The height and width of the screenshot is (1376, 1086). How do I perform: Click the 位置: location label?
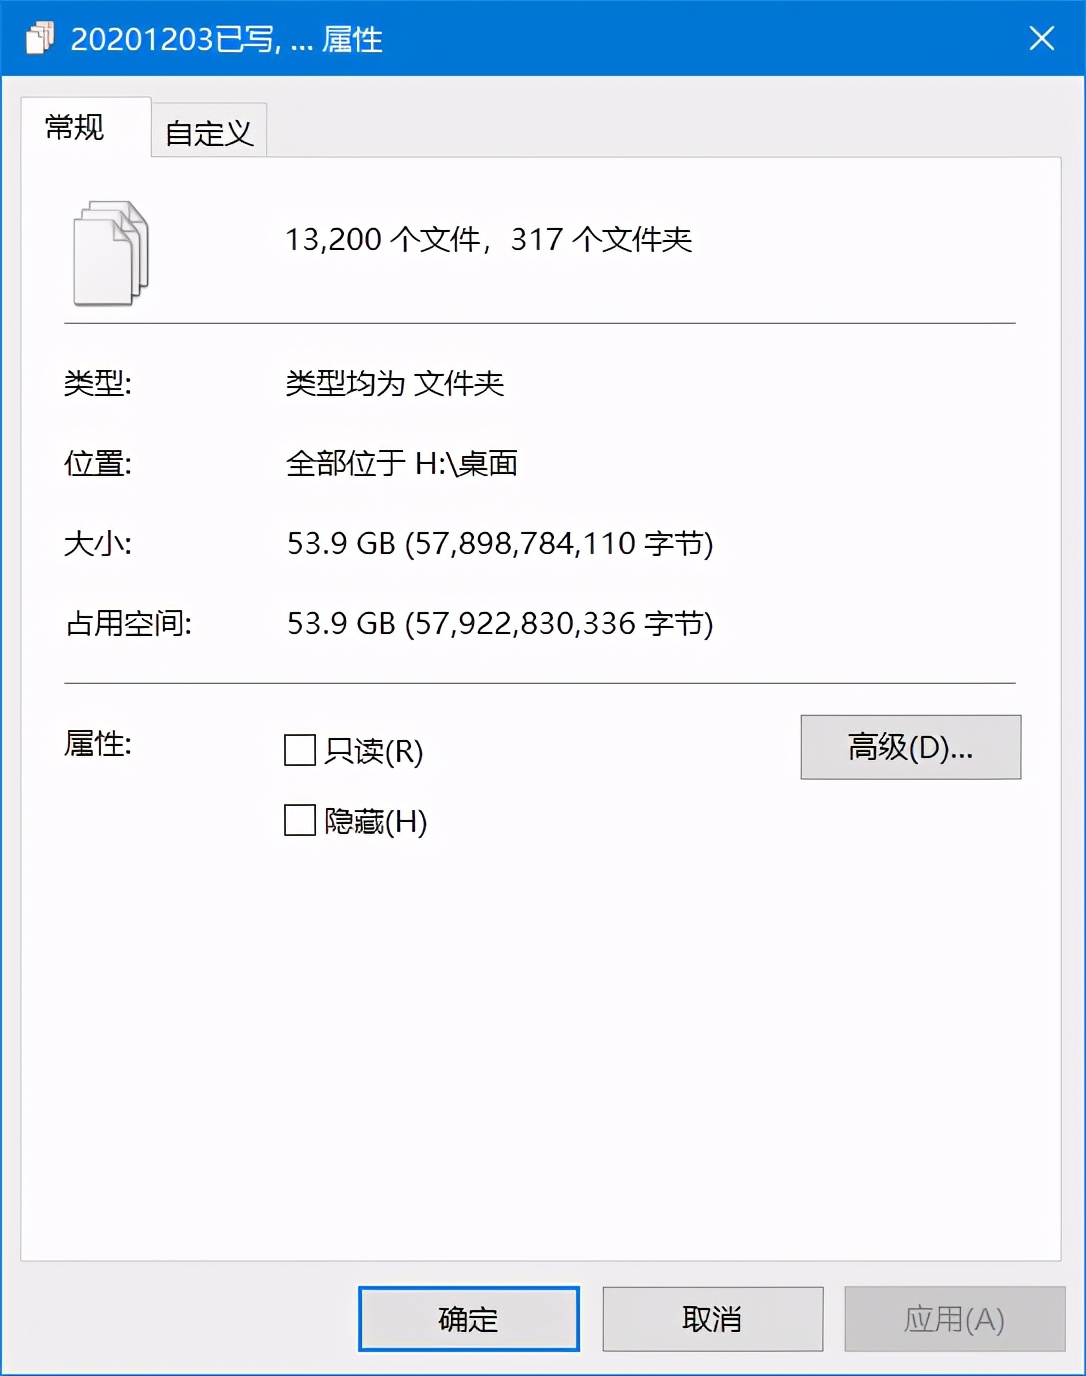[x=98, y=464]
